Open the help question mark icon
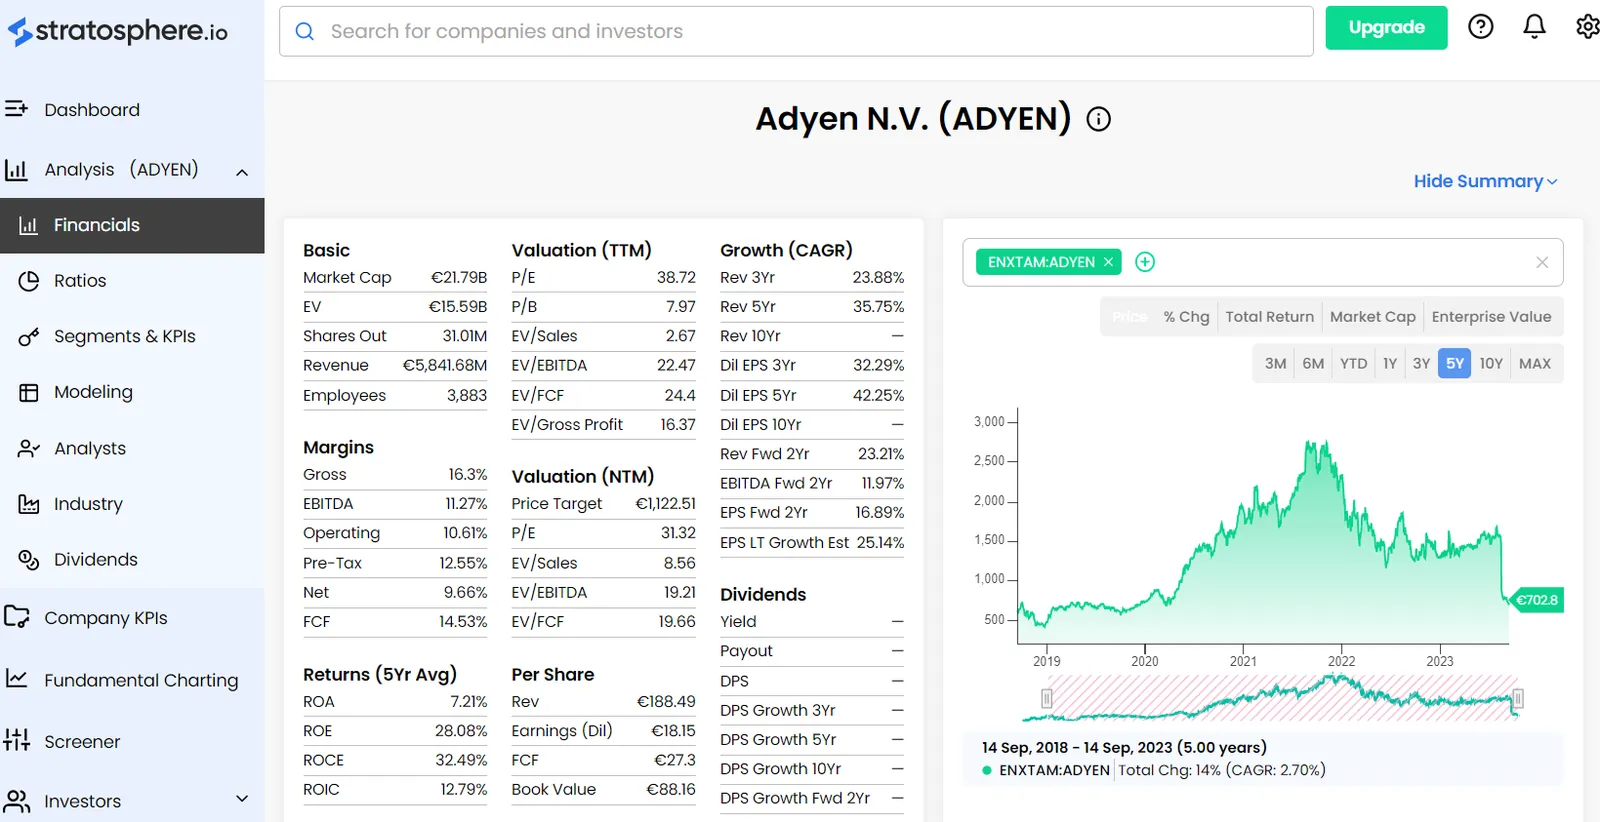Viewport: 1600px width, 822px height. [1480, 27]
